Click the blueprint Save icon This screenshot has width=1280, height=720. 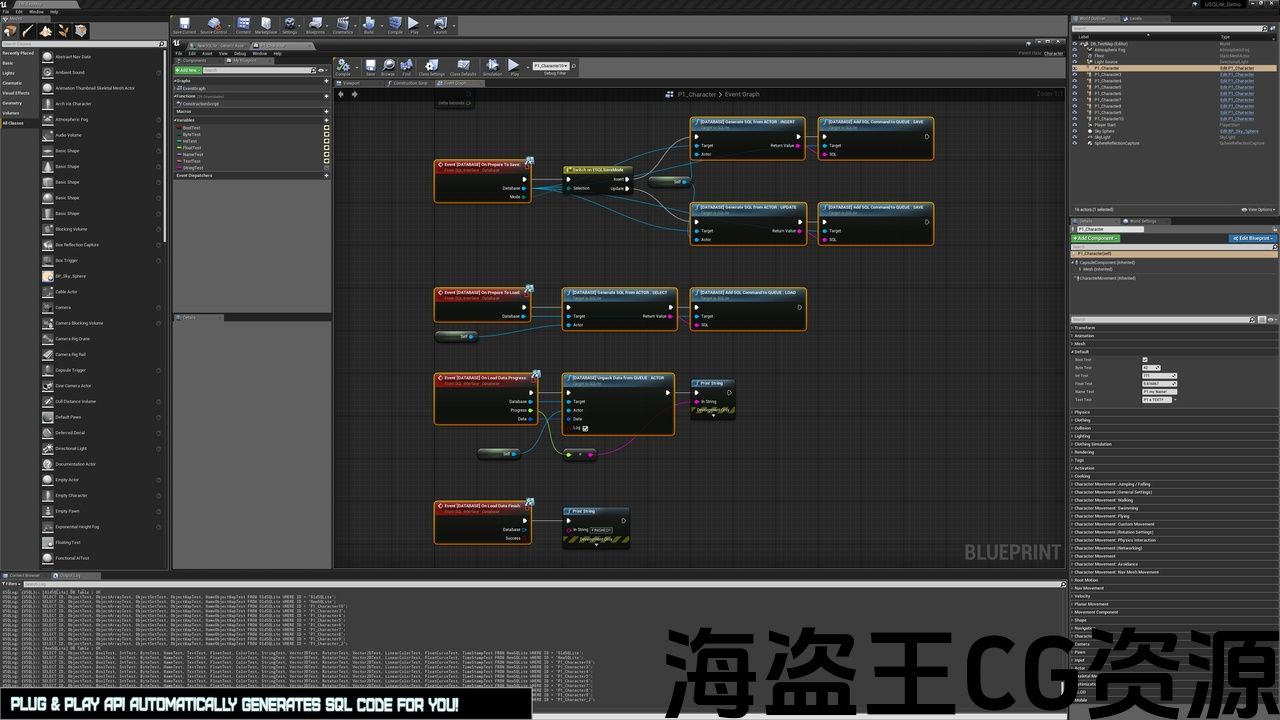(x=370, y=67)
